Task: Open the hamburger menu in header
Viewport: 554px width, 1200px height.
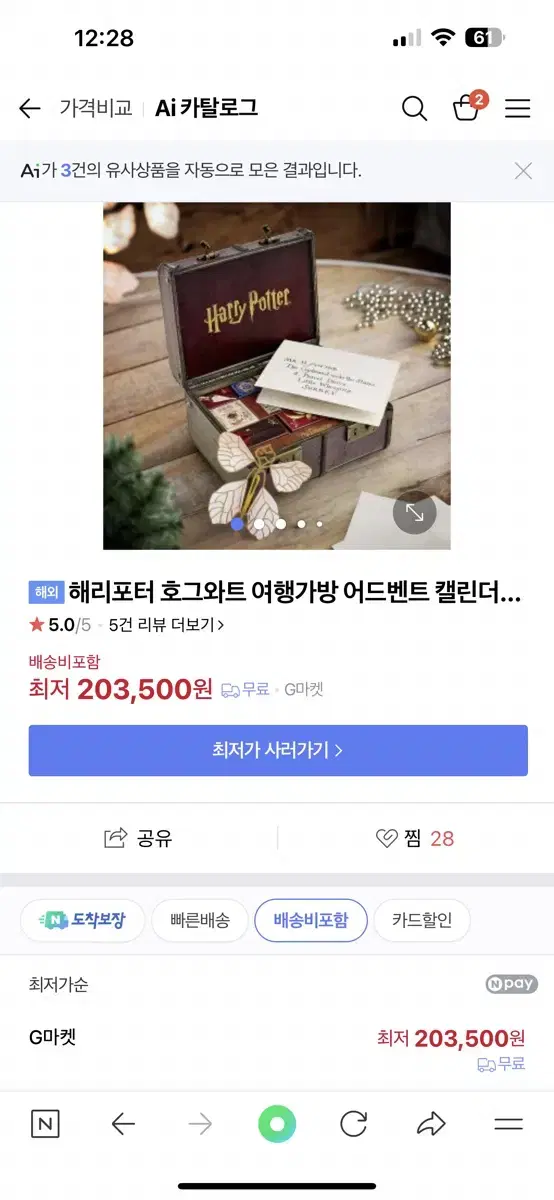Action: 517,109
